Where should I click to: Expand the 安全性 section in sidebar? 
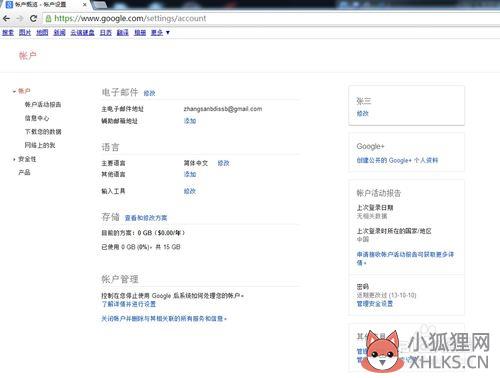[x=14, y=159]
